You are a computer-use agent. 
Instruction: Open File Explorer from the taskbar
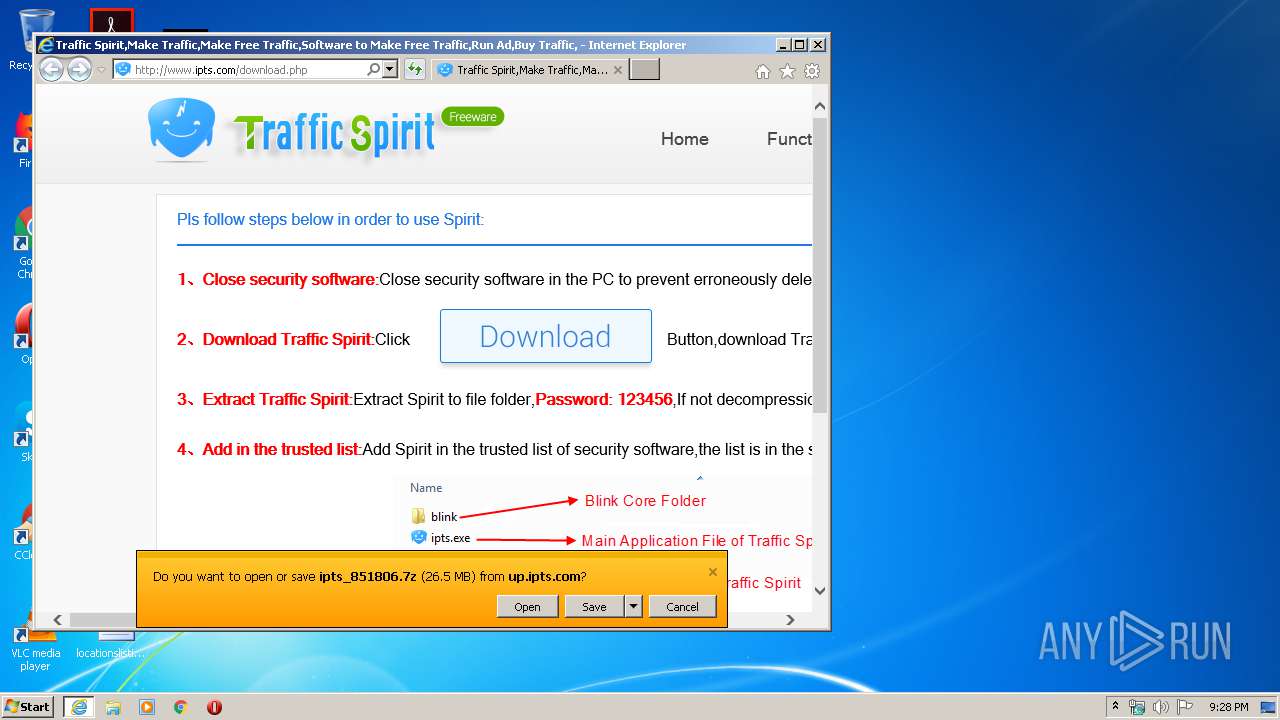tap(113, 707)
